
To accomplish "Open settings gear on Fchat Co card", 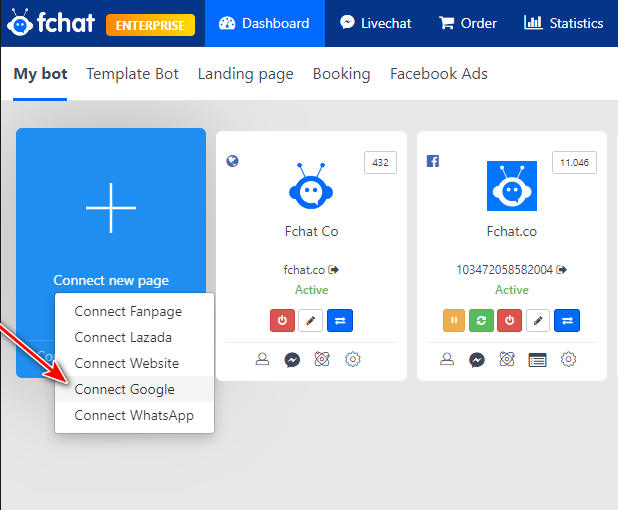I will tap(352, 359).
